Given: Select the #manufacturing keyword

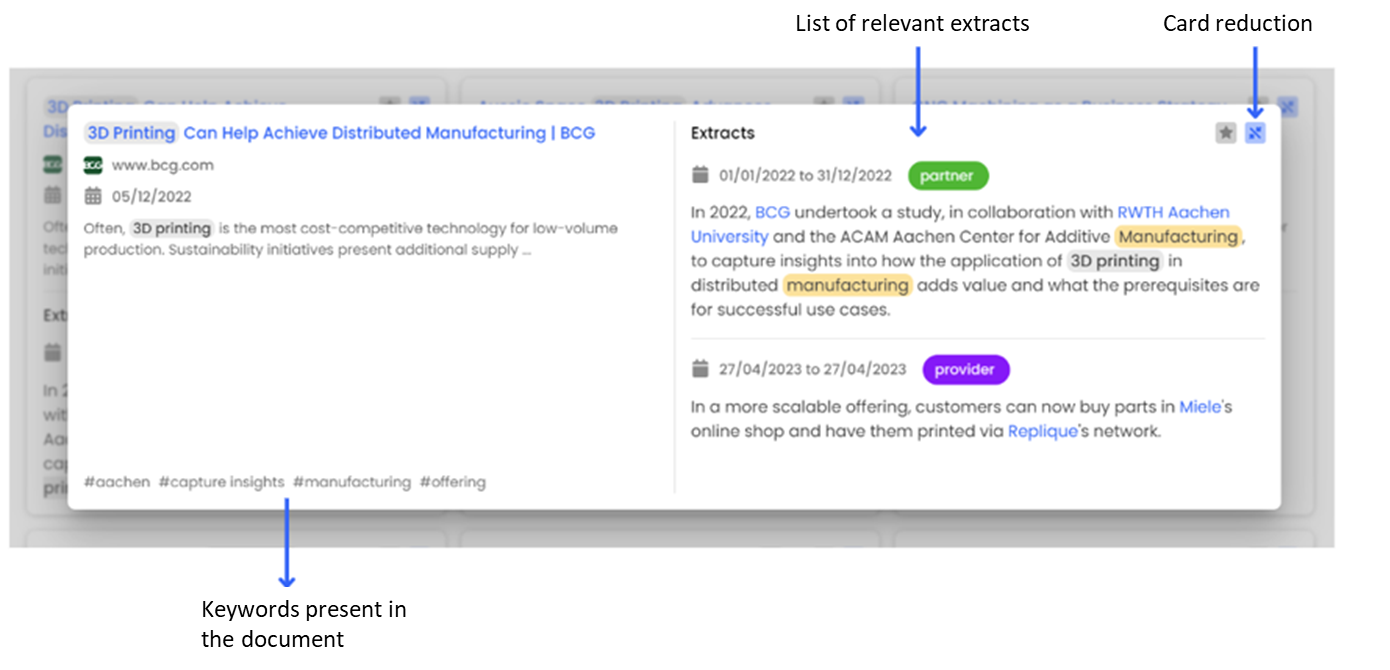Looking at the screenshot, I should (x=352, y=482).
